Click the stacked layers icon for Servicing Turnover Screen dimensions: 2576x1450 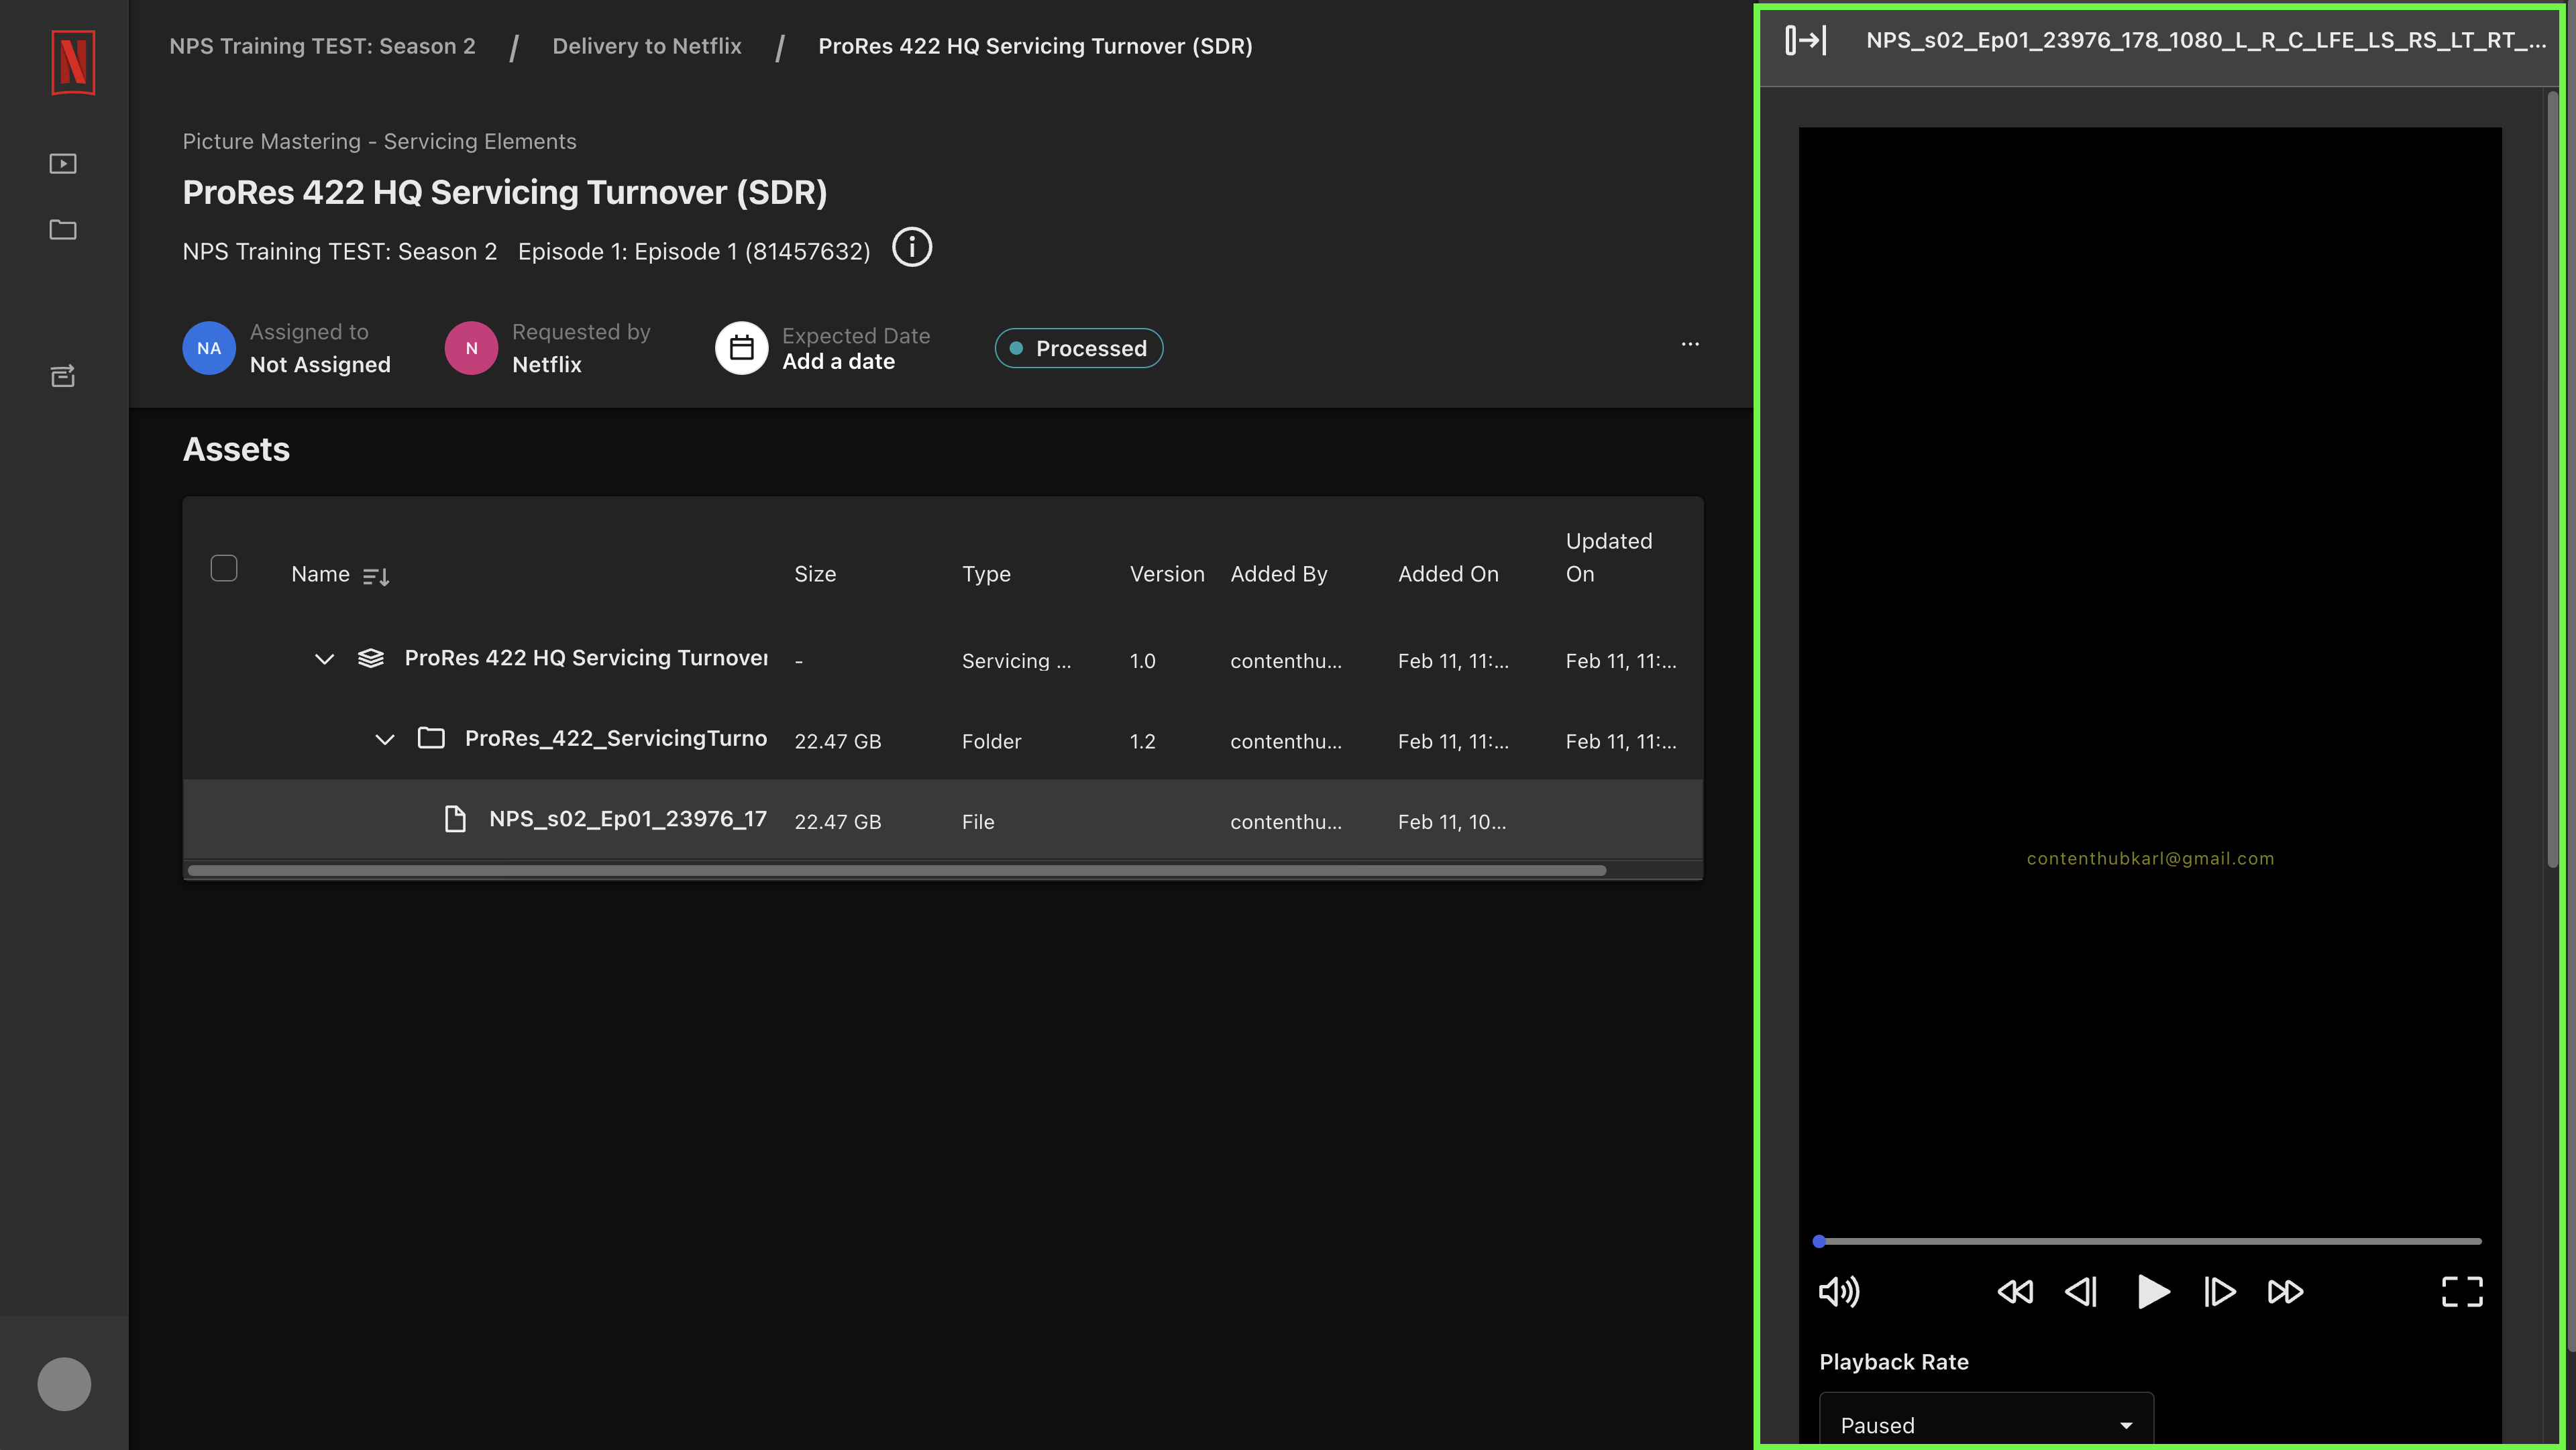point(371,658)
